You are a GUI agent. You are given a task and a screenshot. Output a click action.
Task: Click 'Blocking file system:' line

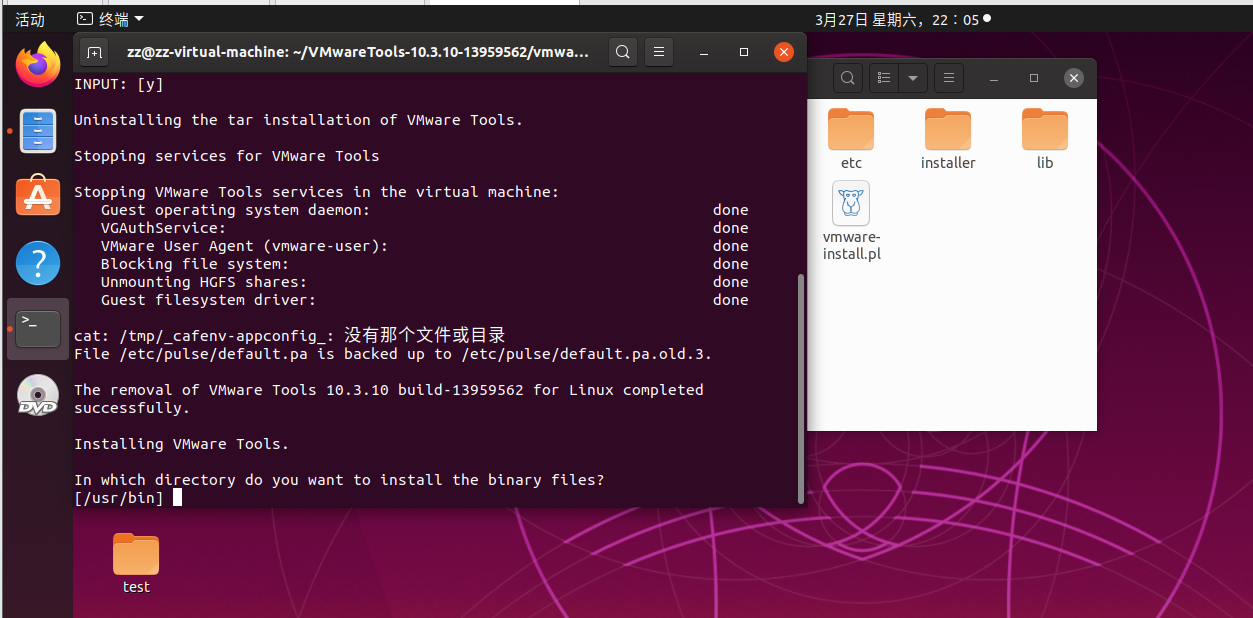pyautogui.click(x=195, y=264)
